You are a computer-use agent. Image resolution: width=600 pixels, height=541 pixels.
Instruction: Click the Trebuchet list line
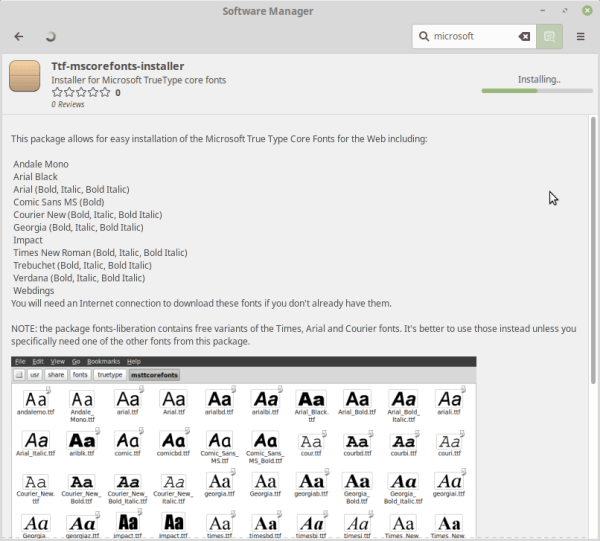point(82,265)
